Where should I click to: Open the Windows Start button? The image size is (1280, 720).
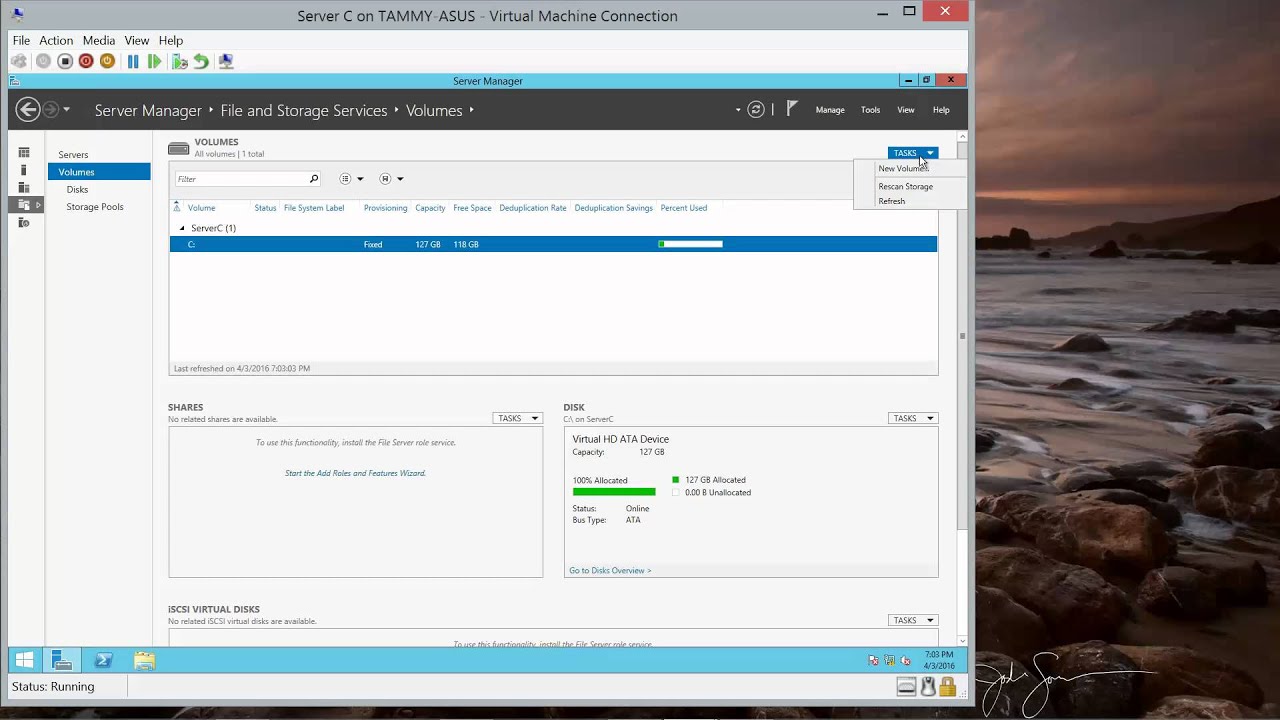tap(24, 660)
